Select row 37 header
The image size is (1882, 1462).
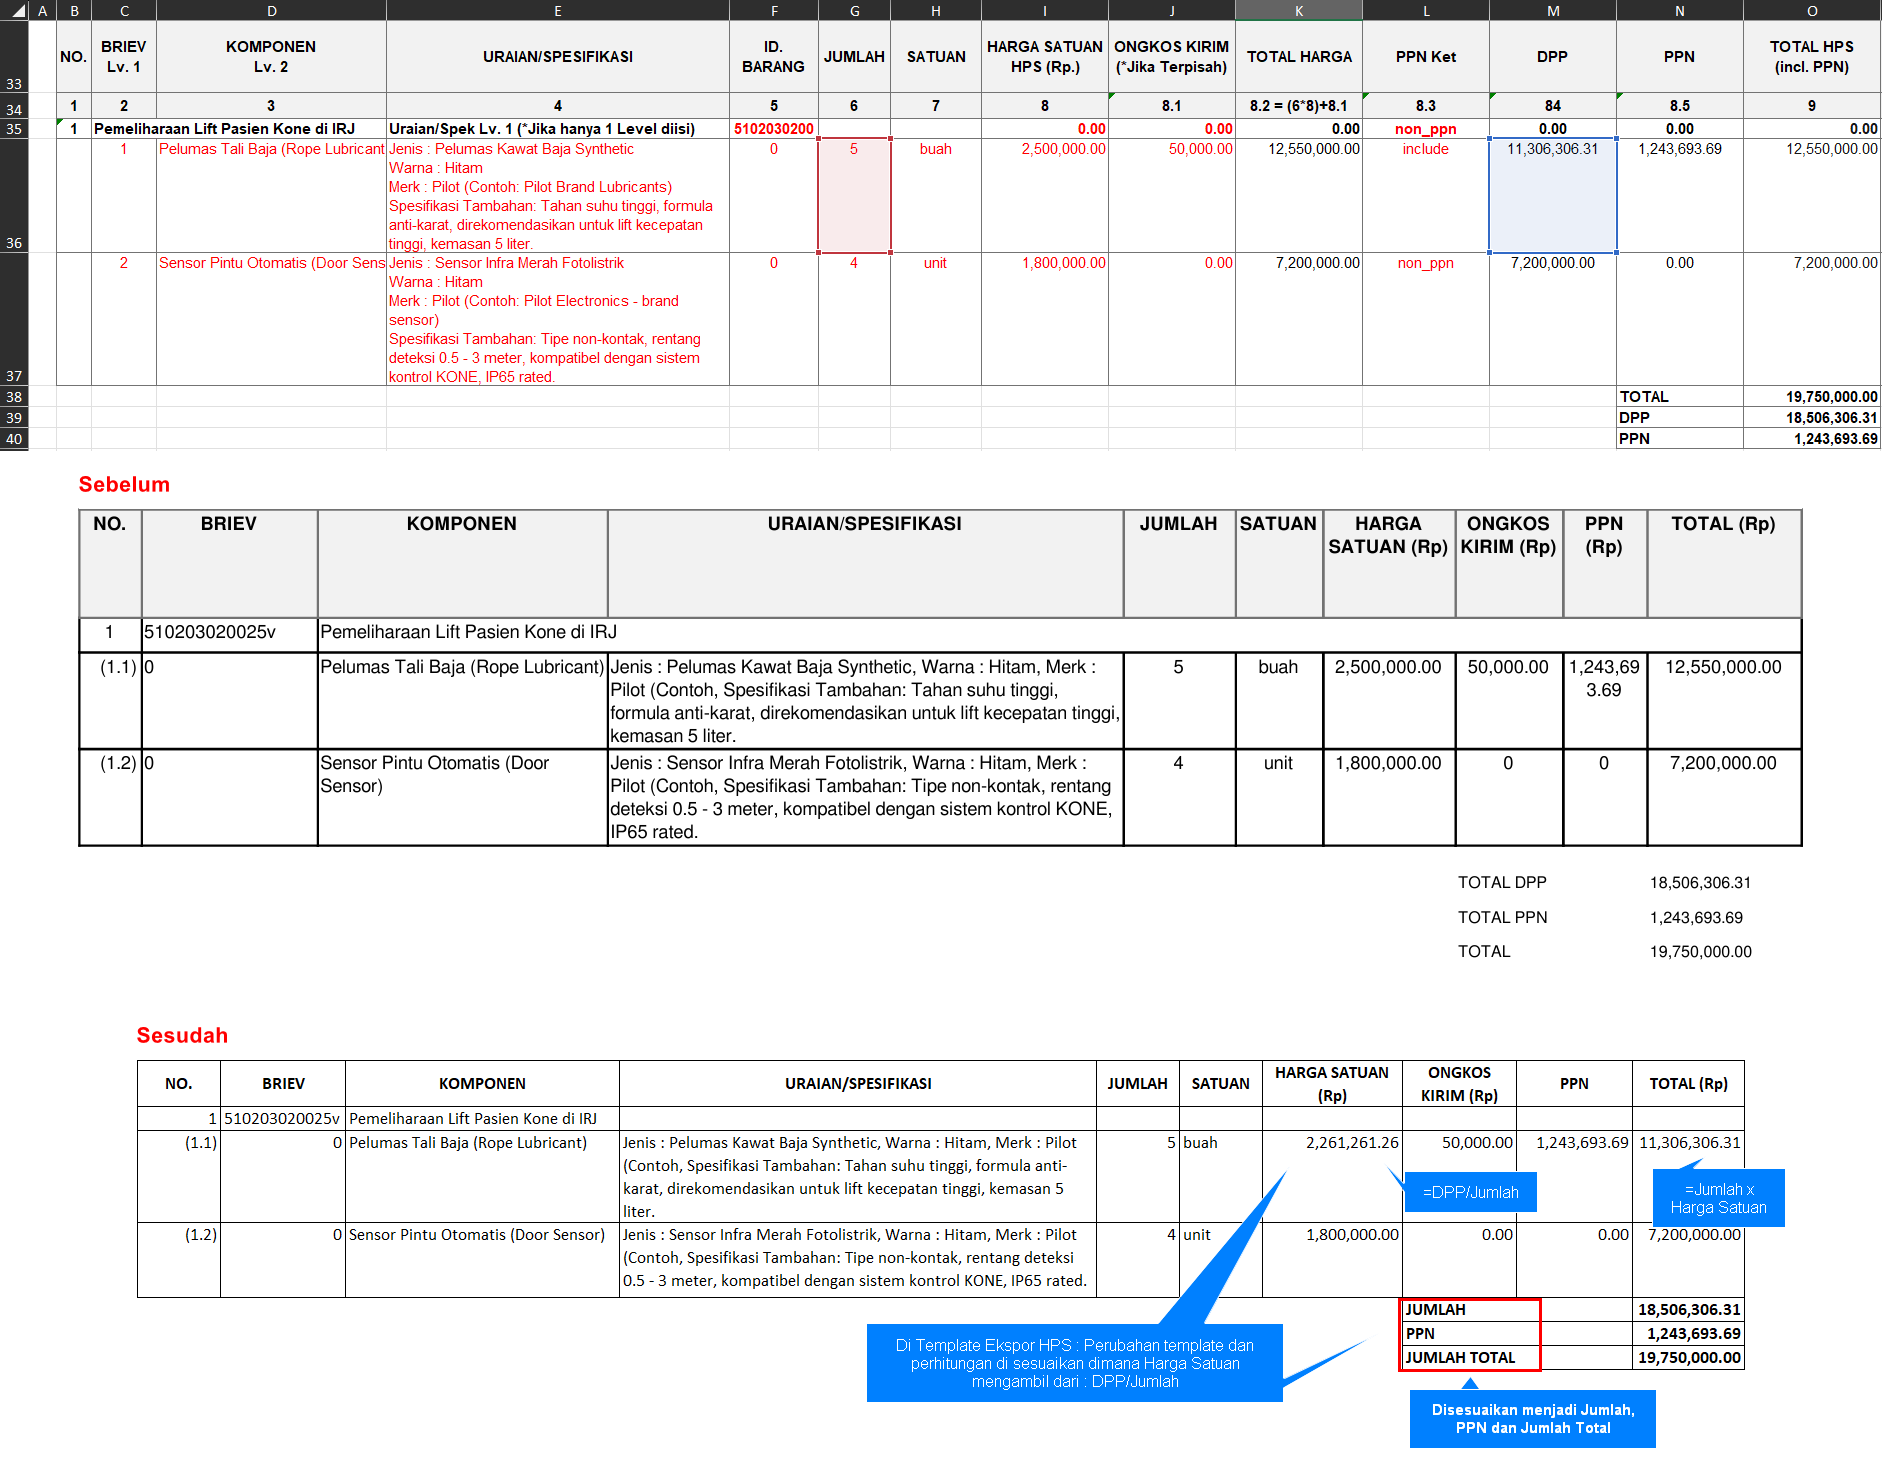click(x=14, y=319)
